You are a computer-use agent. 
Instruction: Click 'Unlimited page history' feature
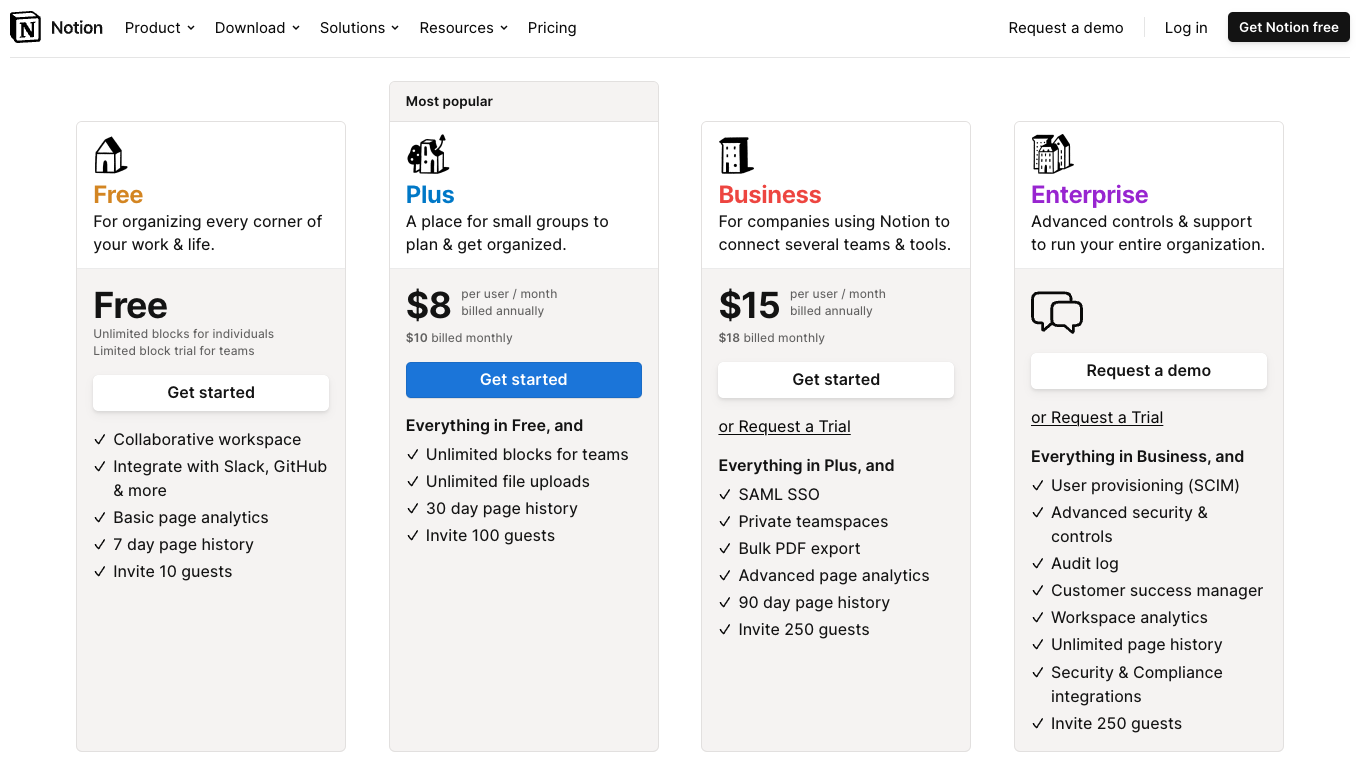click(x=1137, y=645)
